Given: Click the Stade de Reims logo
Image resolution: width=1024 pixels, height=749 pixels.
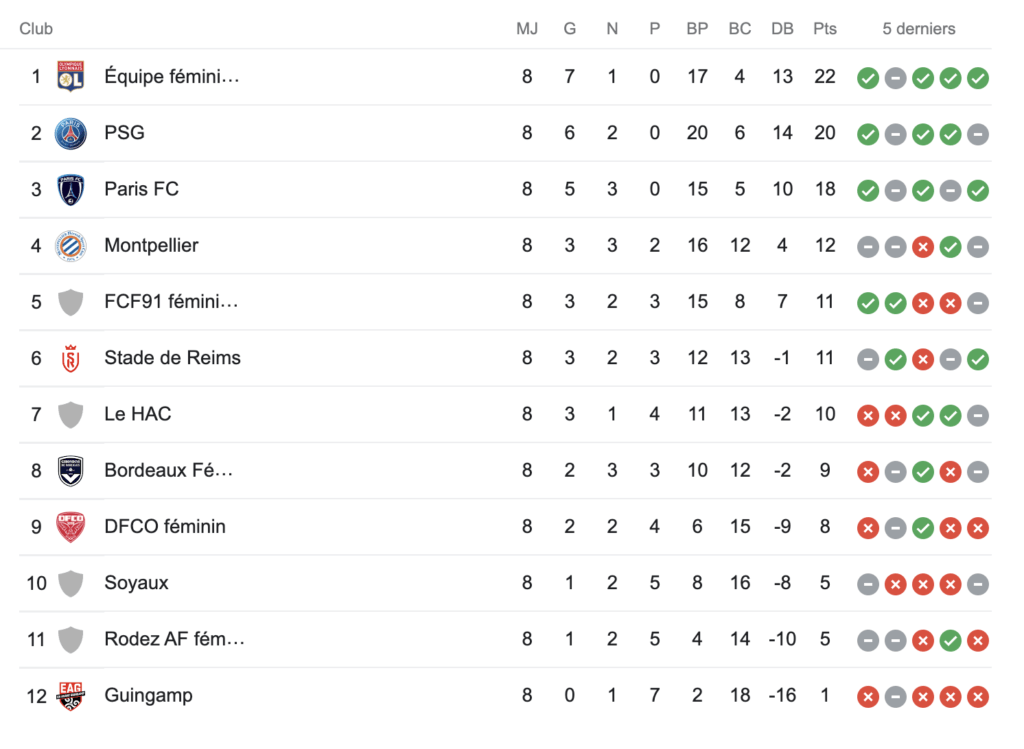Looking at the screenshot, I should click(x=71, y=359).
